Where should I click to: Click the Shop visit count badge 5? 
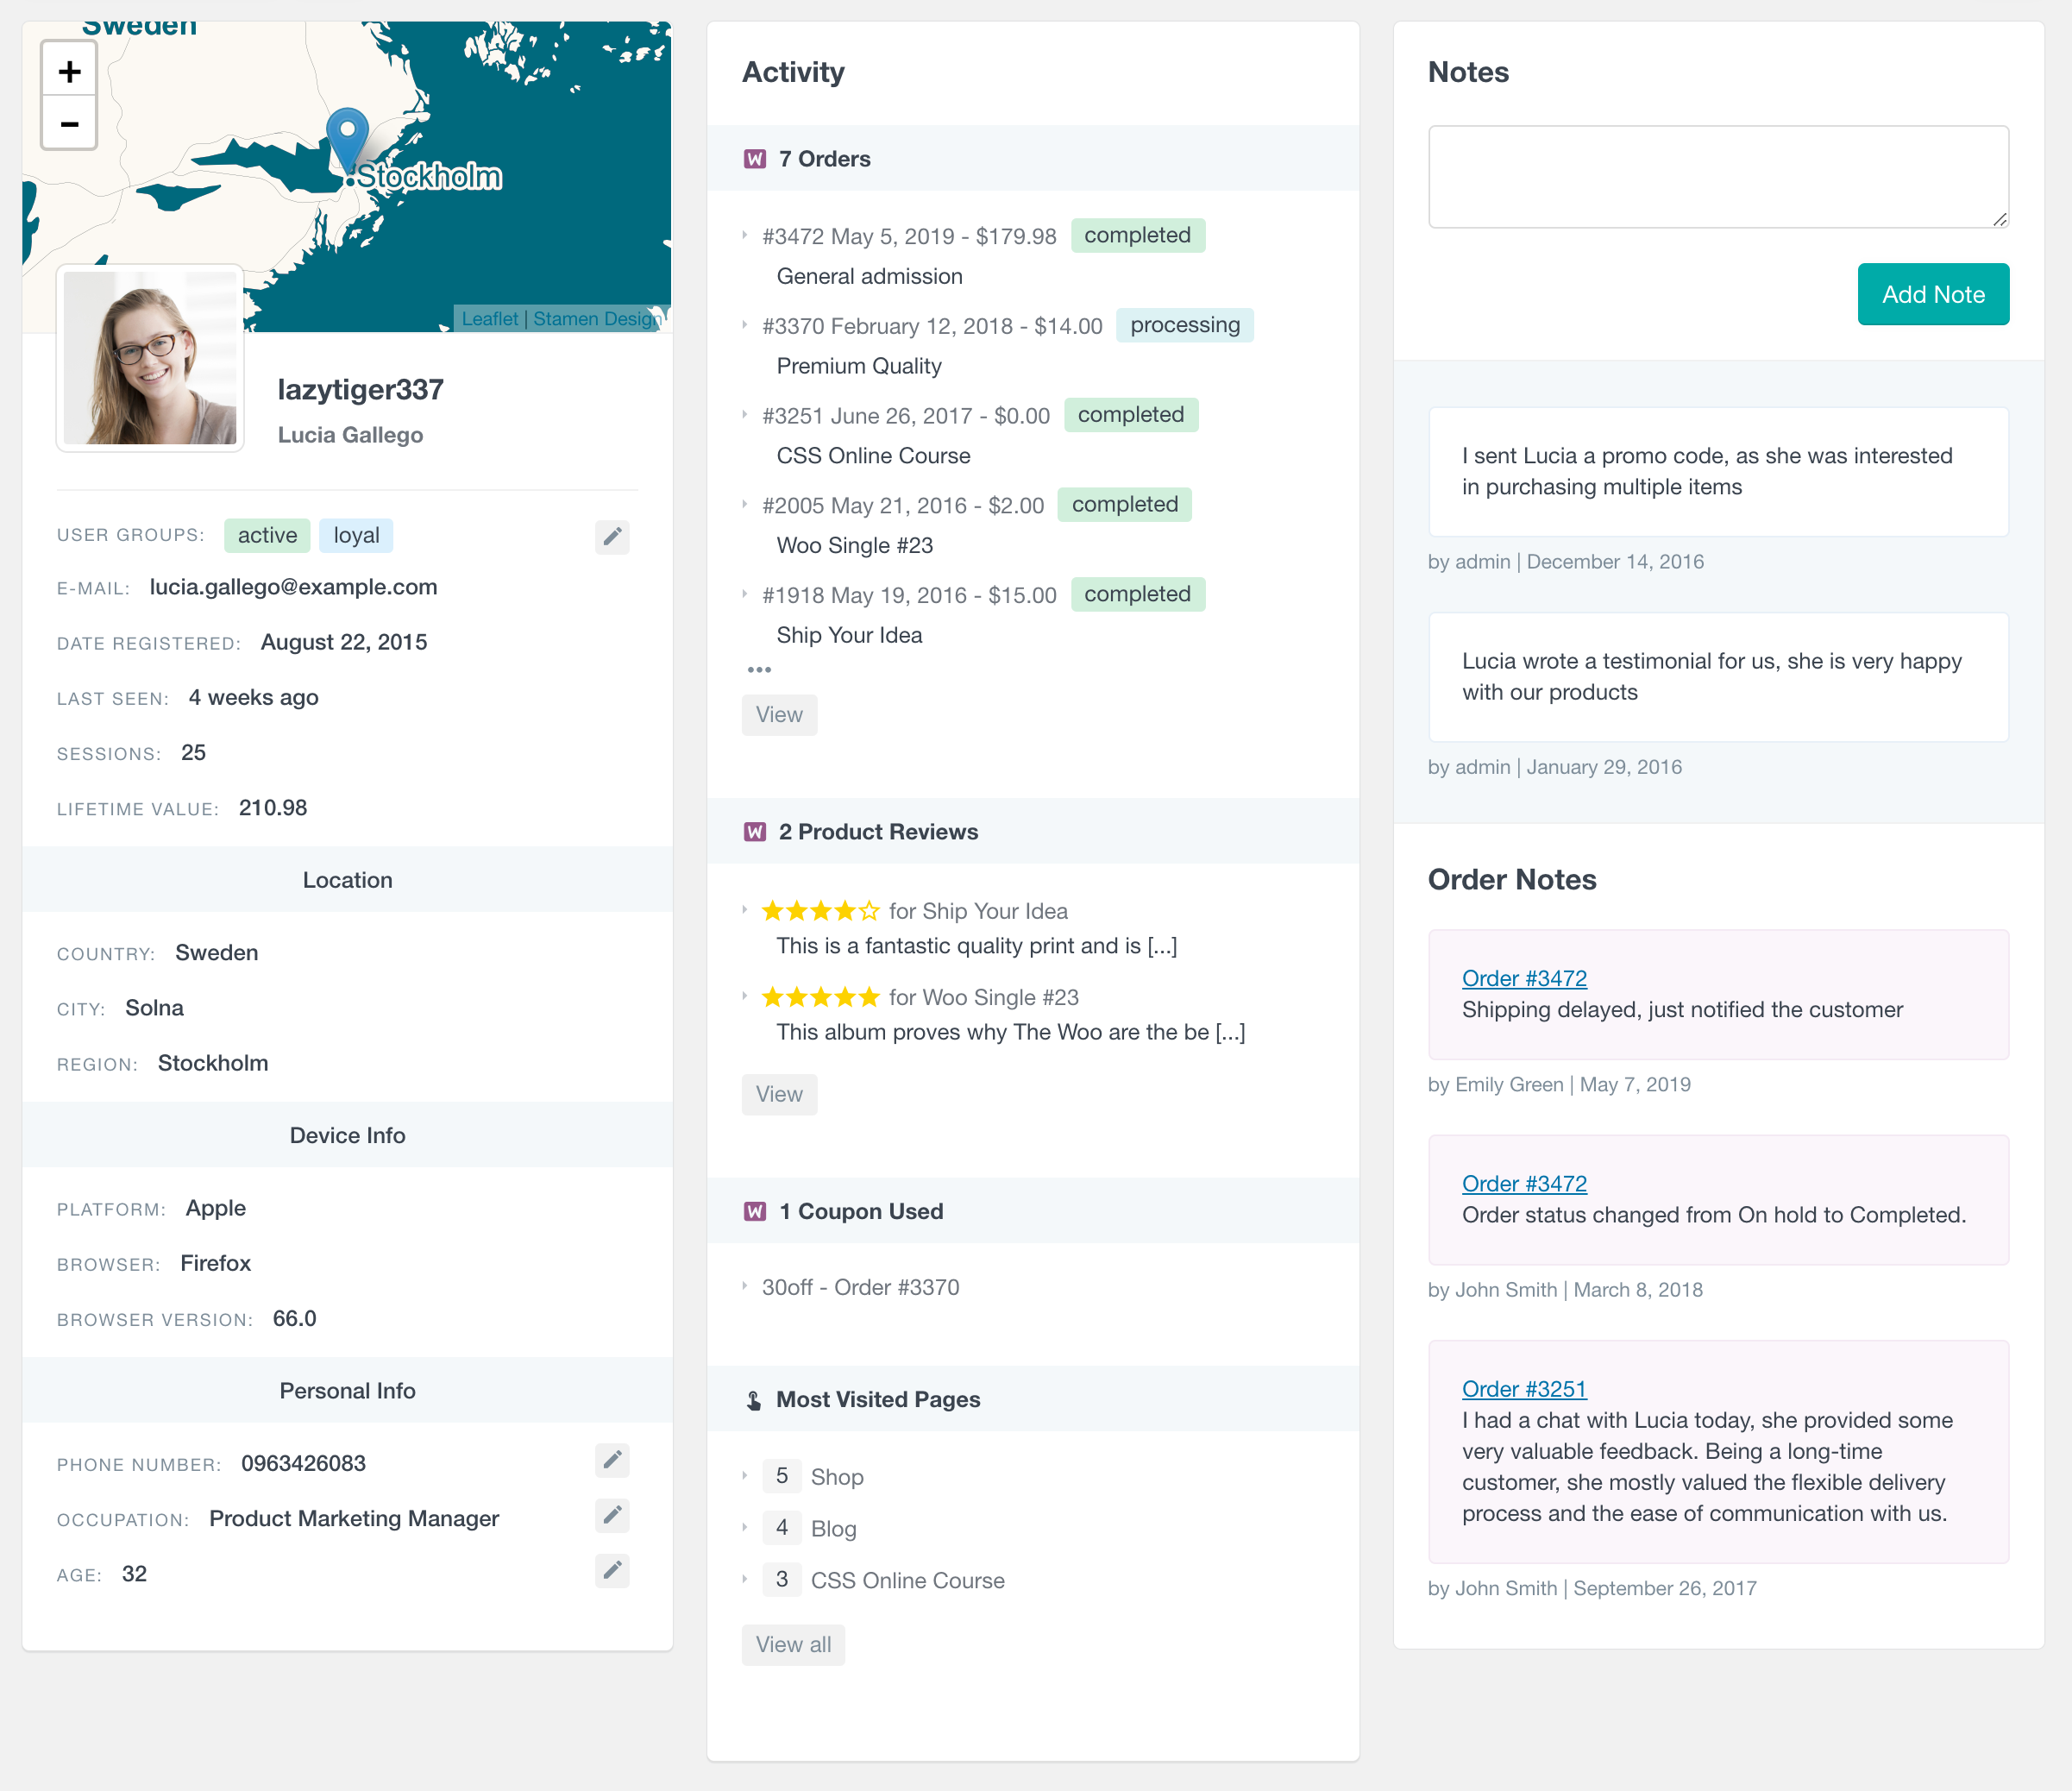tap(782, 1476)
